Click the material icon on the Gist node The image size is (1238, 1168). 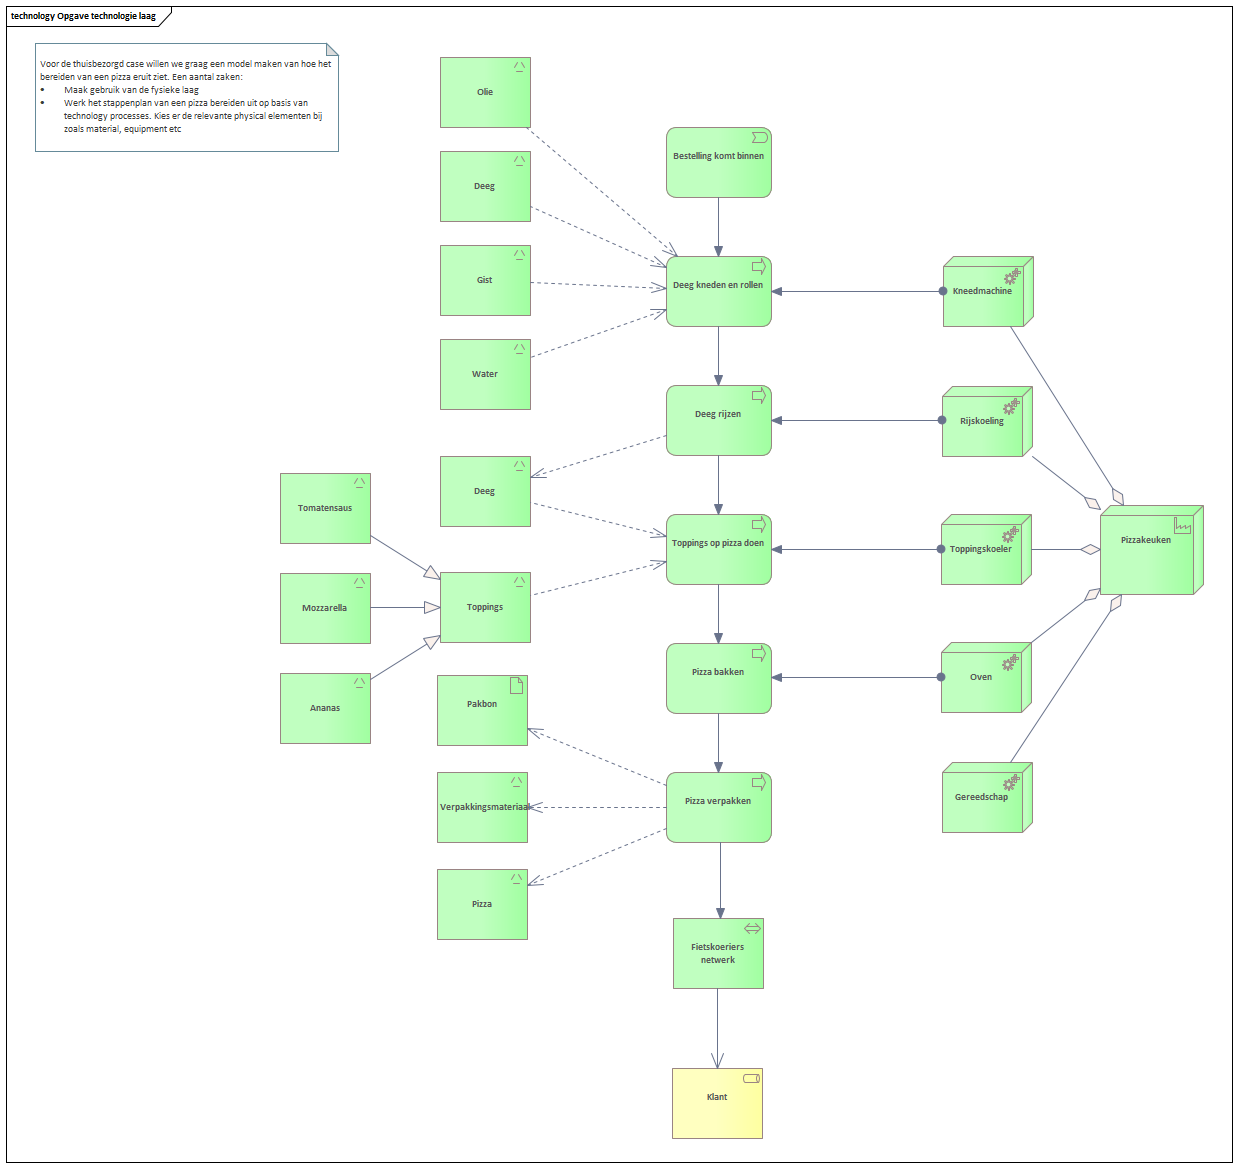pyautogui.click(x=519, y=254)
